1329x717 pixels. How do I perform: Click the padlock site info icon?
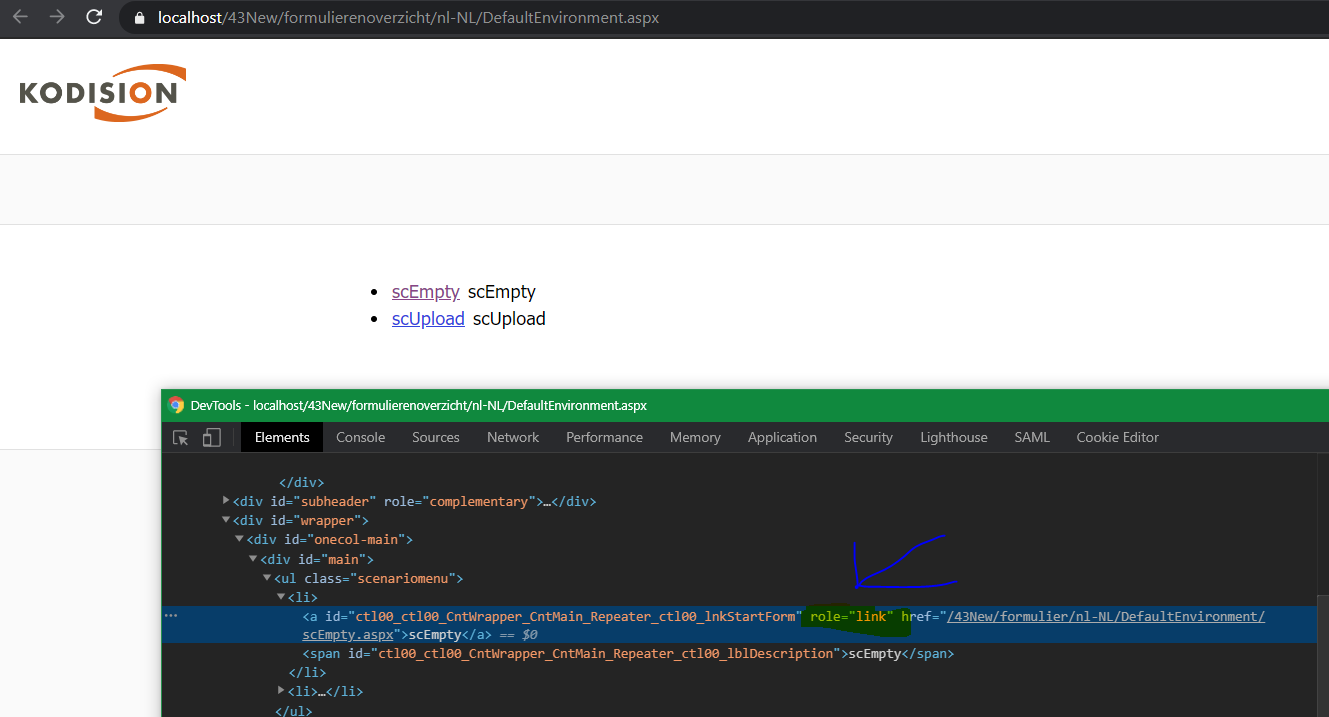click(139, 18)
